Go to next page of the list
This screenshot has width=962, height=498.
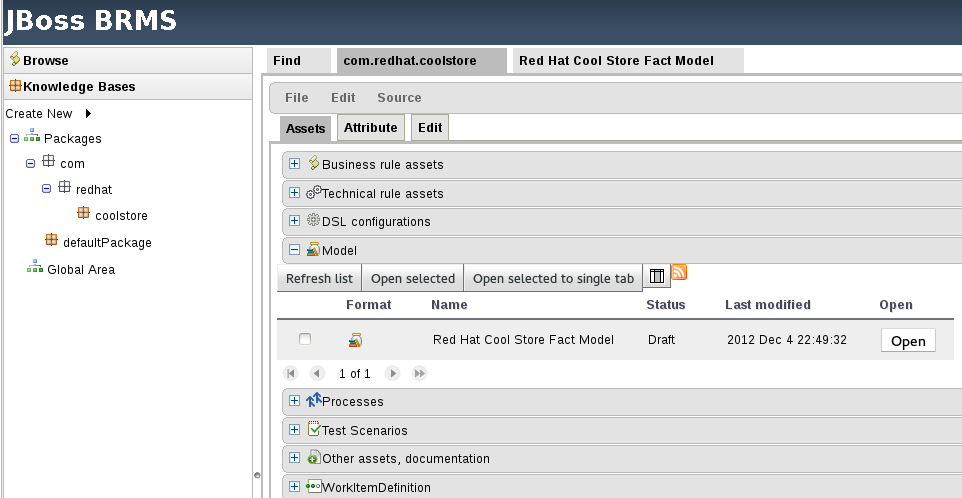393,373
